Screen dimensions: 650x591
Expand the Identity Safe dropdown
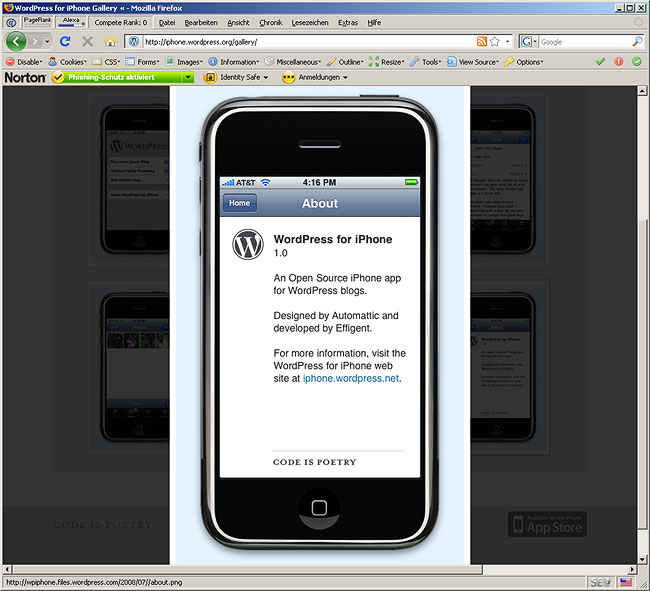point(266,78)
